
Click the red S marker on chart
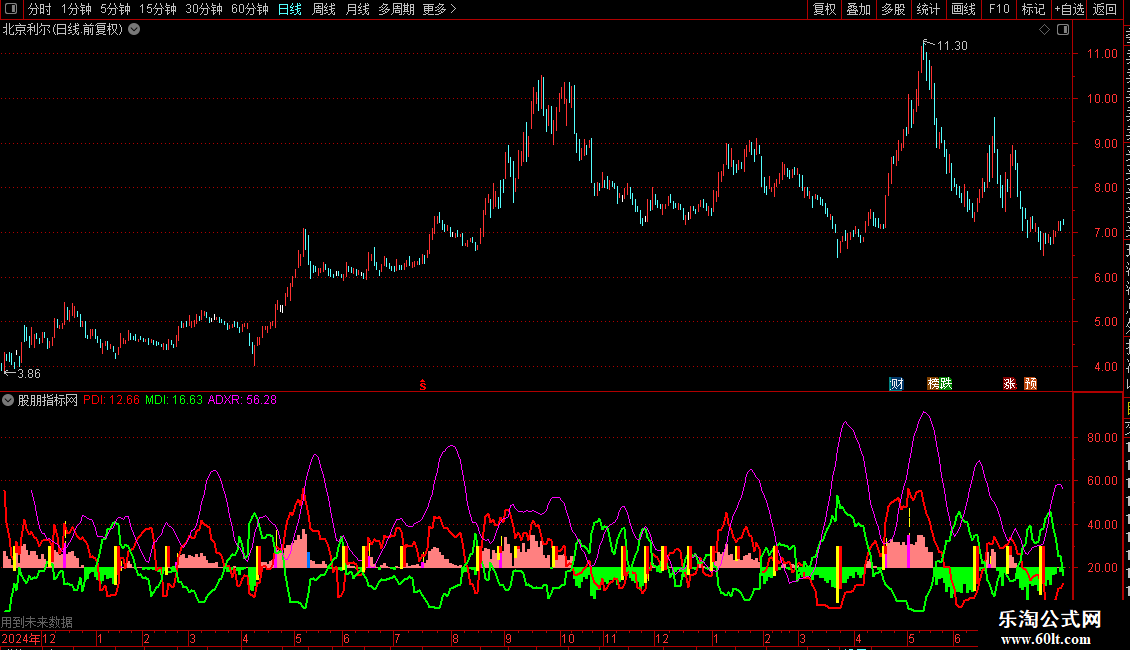click(x=423, y=385)
